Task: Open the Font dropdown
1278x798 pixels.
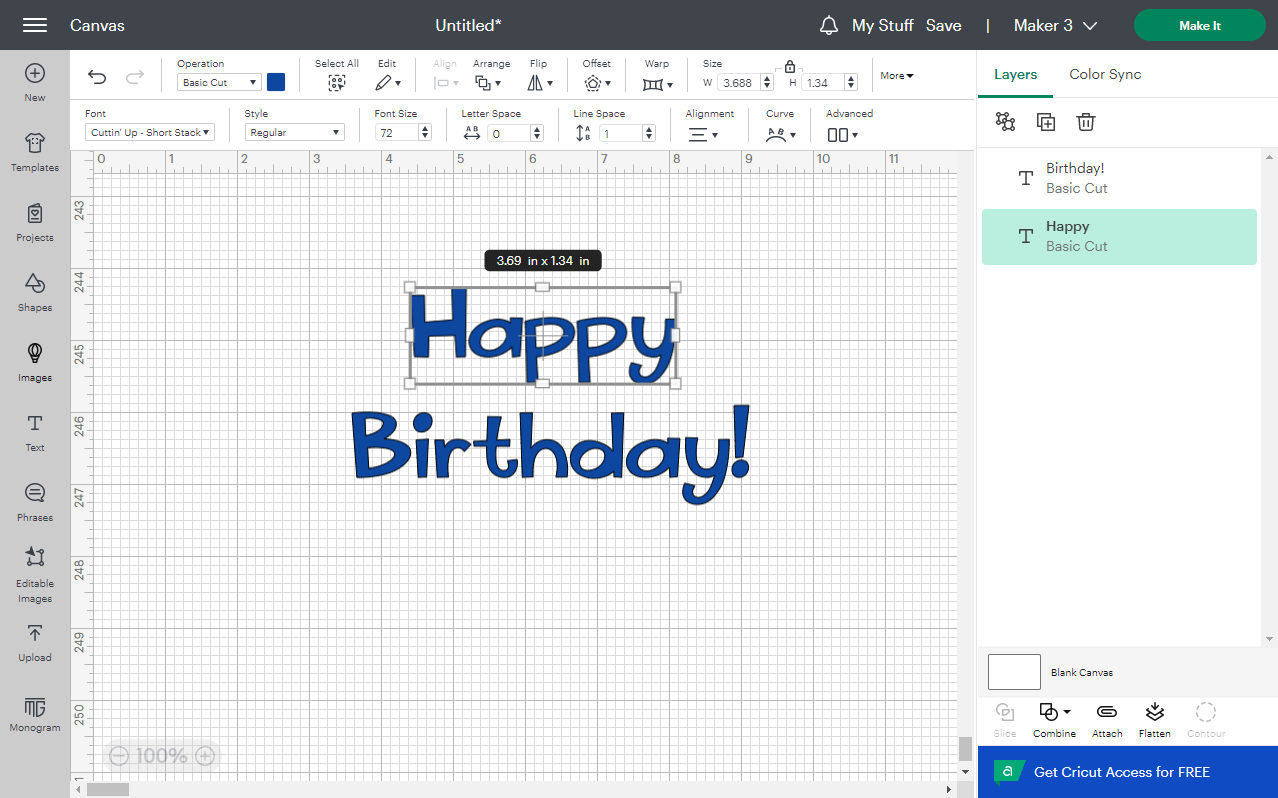Action: (x=149, y=131)
